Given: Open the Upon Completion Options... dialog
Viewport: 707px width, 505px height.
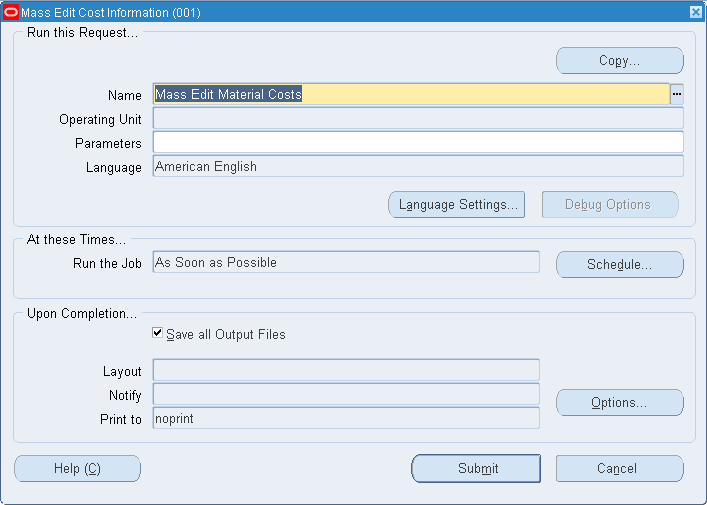Looking at the screenshot, I should click(620, 403).
